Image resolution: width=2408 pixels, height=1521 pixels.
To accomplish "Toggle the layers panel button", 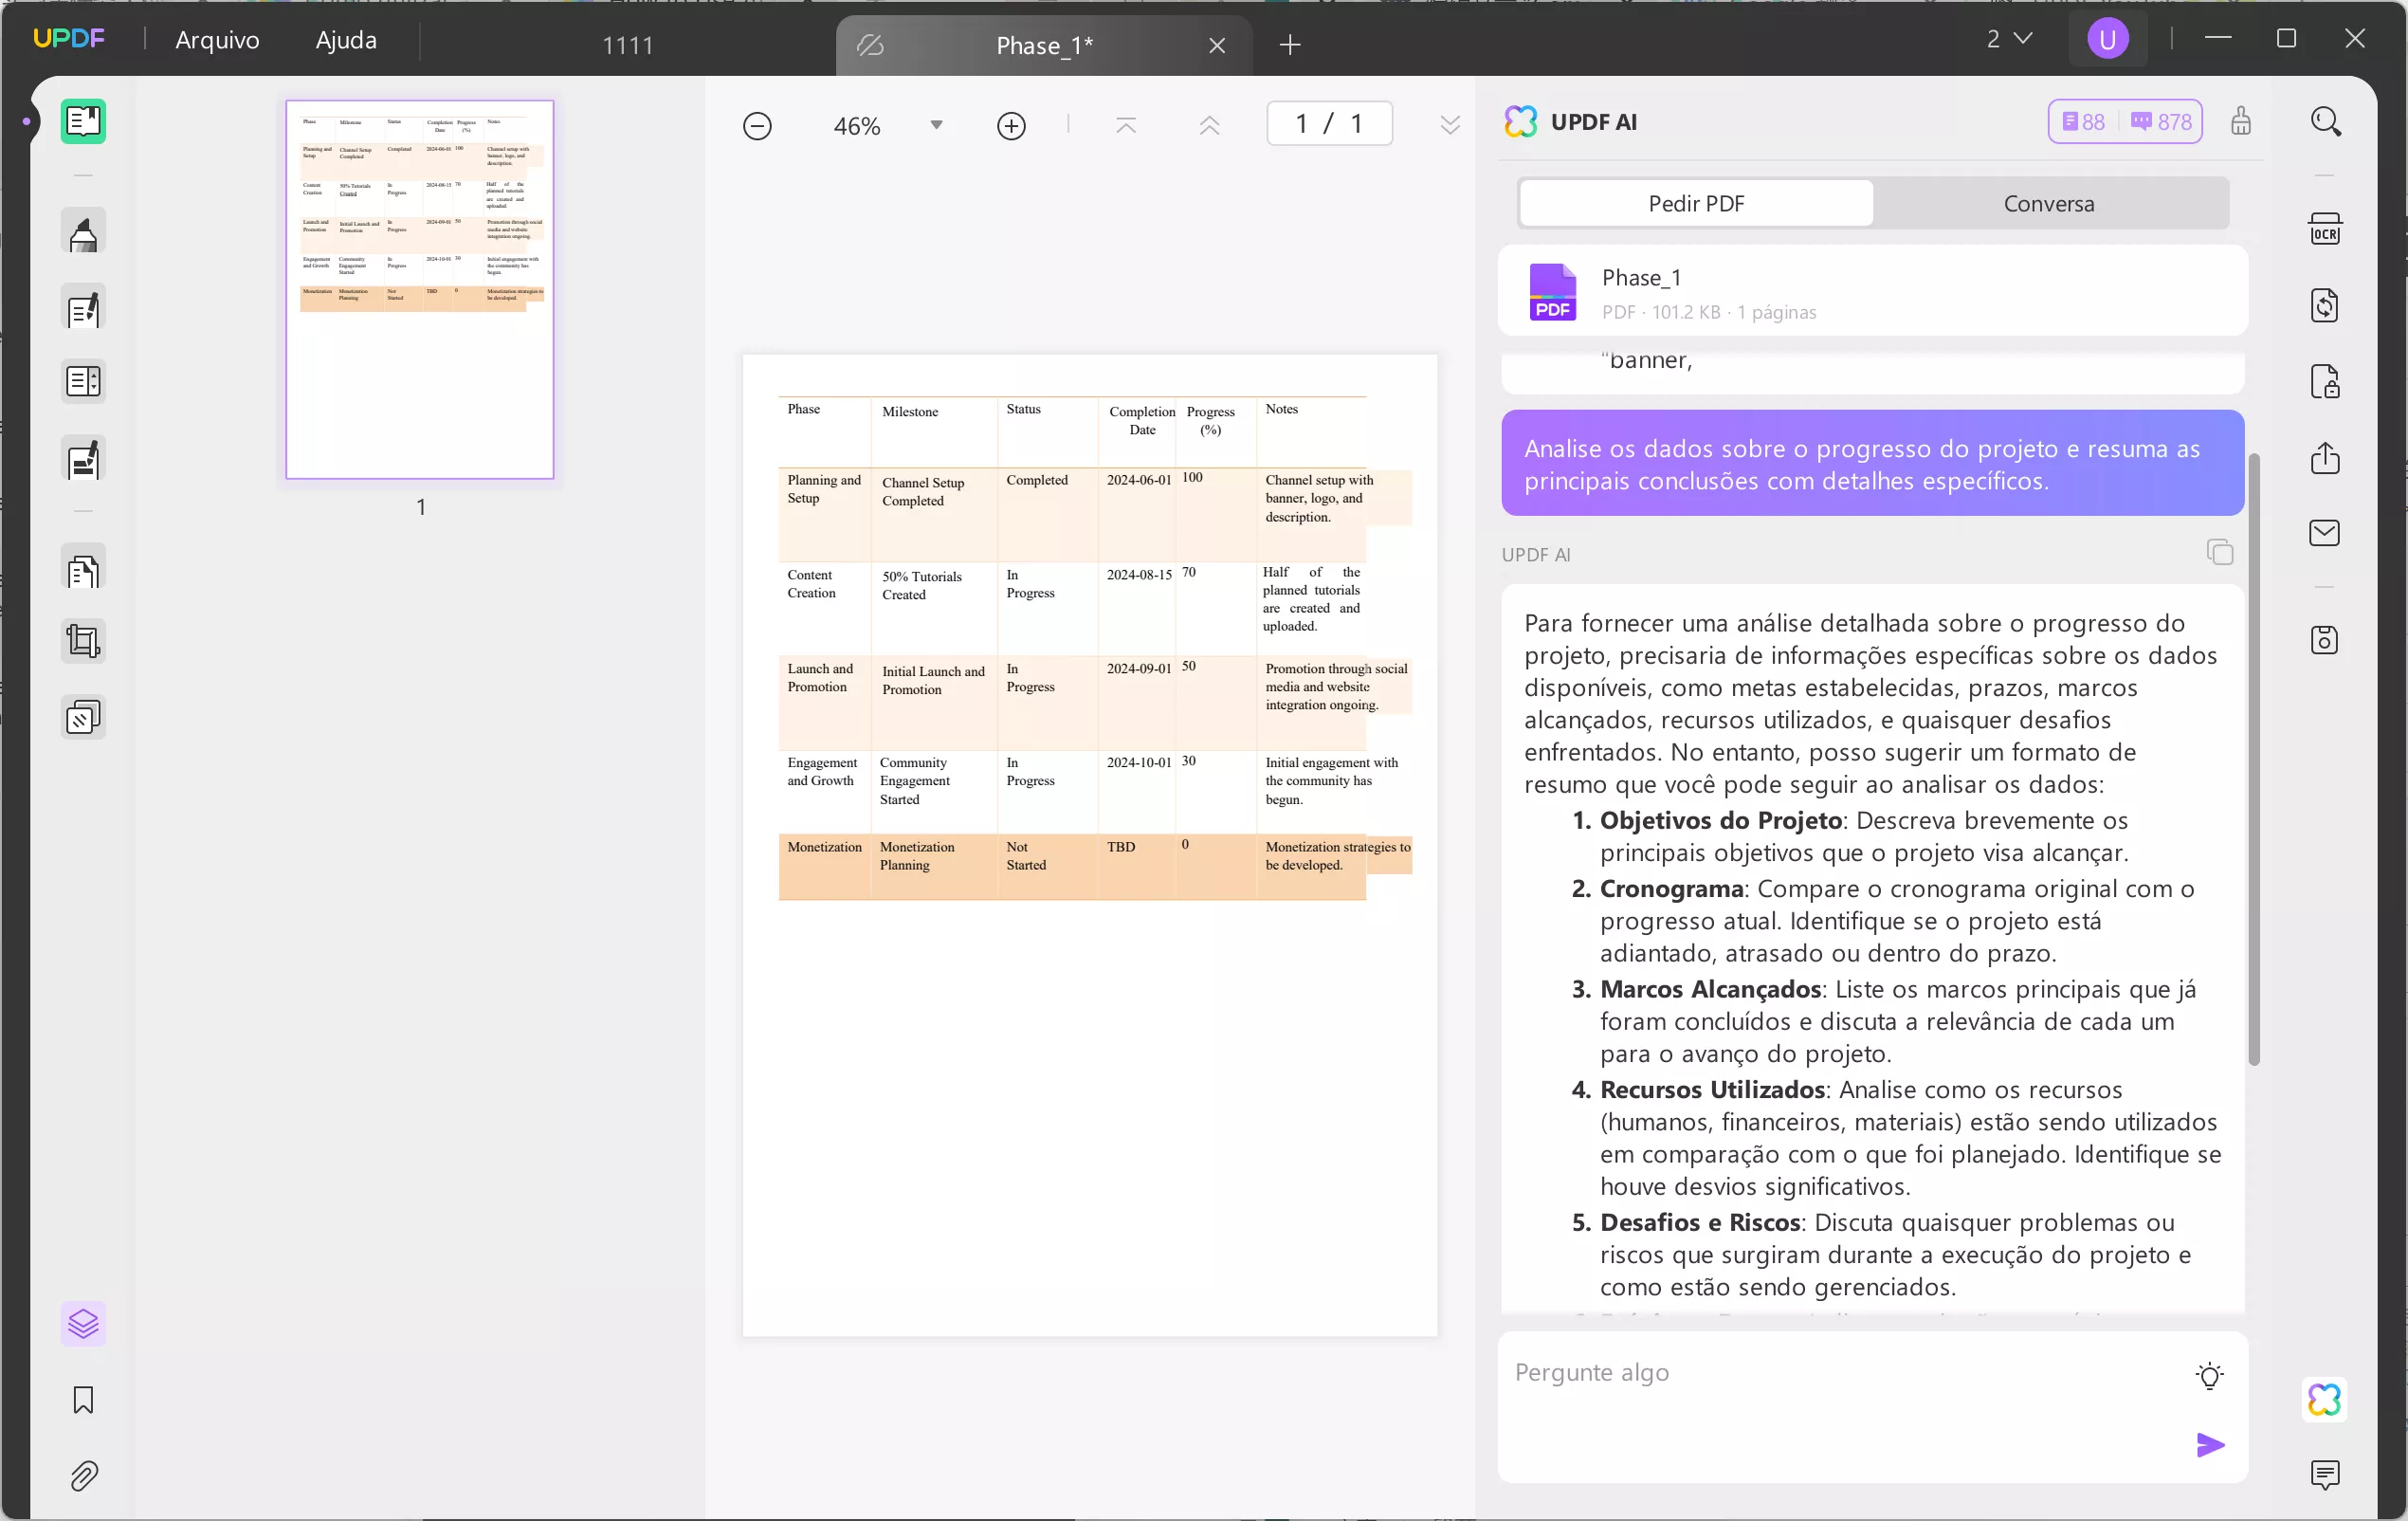I will [83, 1324].
